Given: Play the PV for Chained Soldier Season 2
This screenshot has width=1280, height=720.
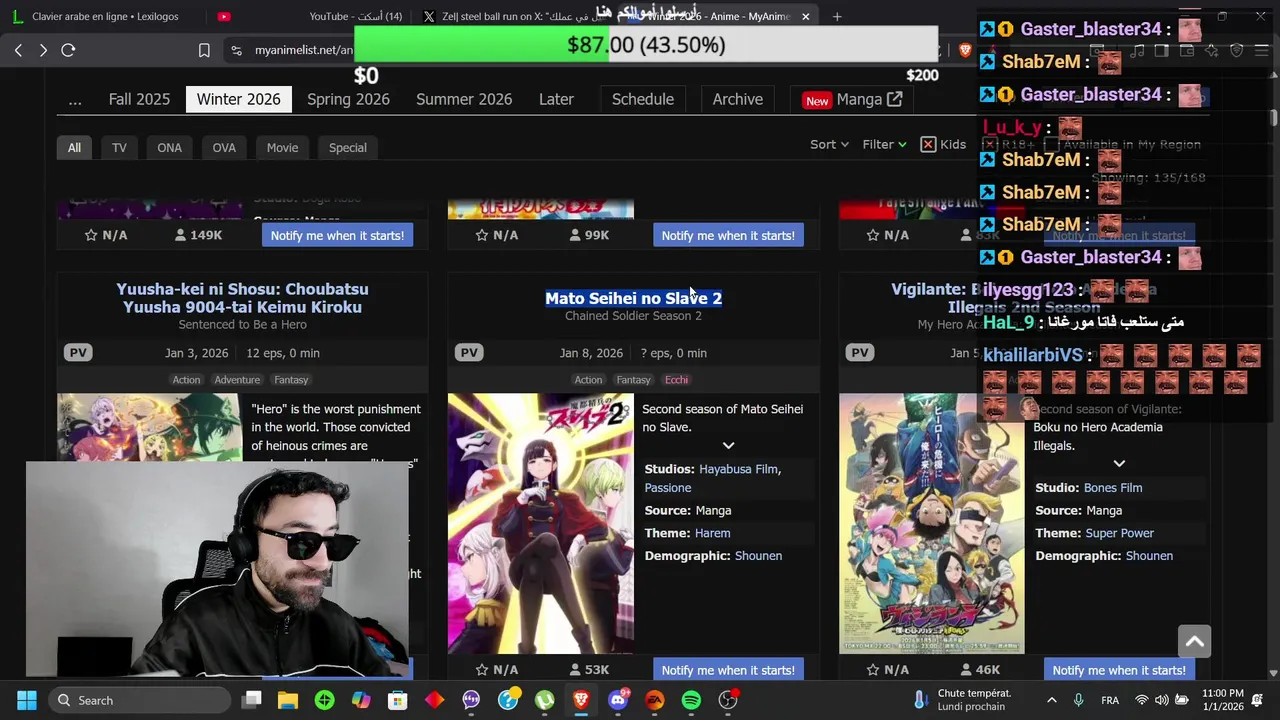Looking at the screenshot, I should click(469, 352).
